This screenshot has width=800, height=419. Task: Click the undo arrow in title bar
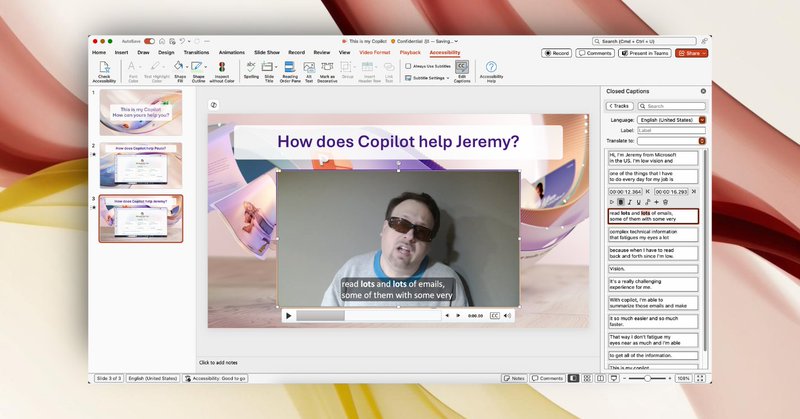[182, 41]
